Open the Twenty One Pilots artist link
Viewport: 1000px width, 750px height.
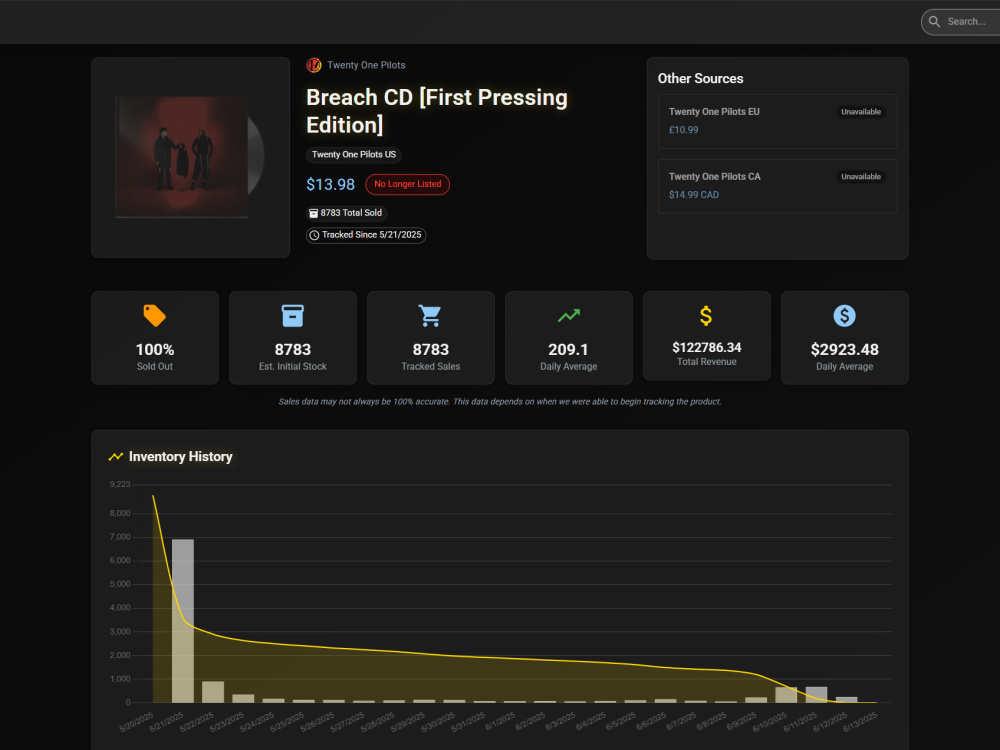(366, 65)
